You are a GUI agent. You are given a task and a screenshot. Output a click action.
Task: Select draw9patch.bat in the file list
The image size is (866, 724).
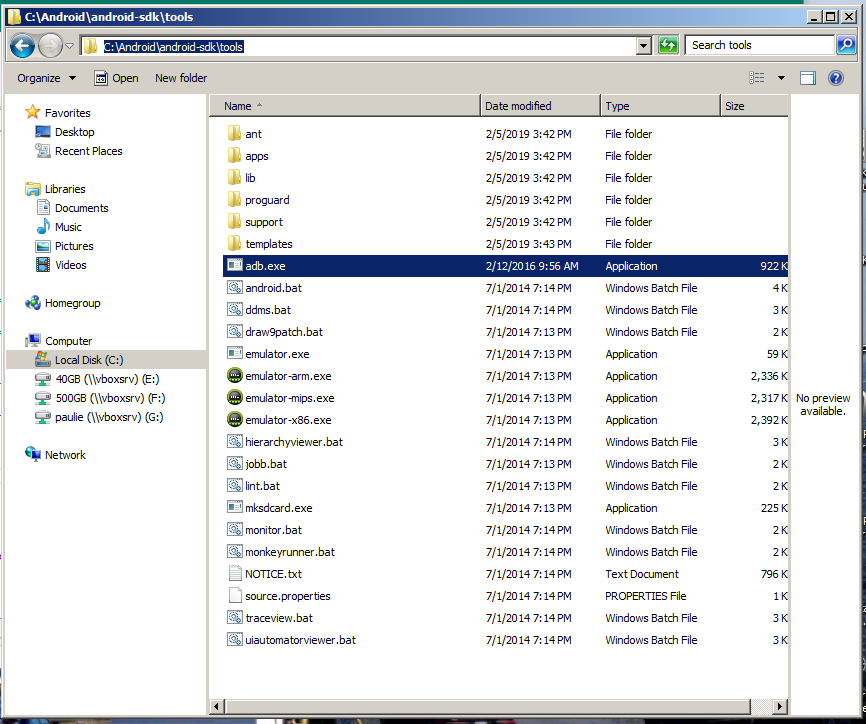(x=284, y=332)
